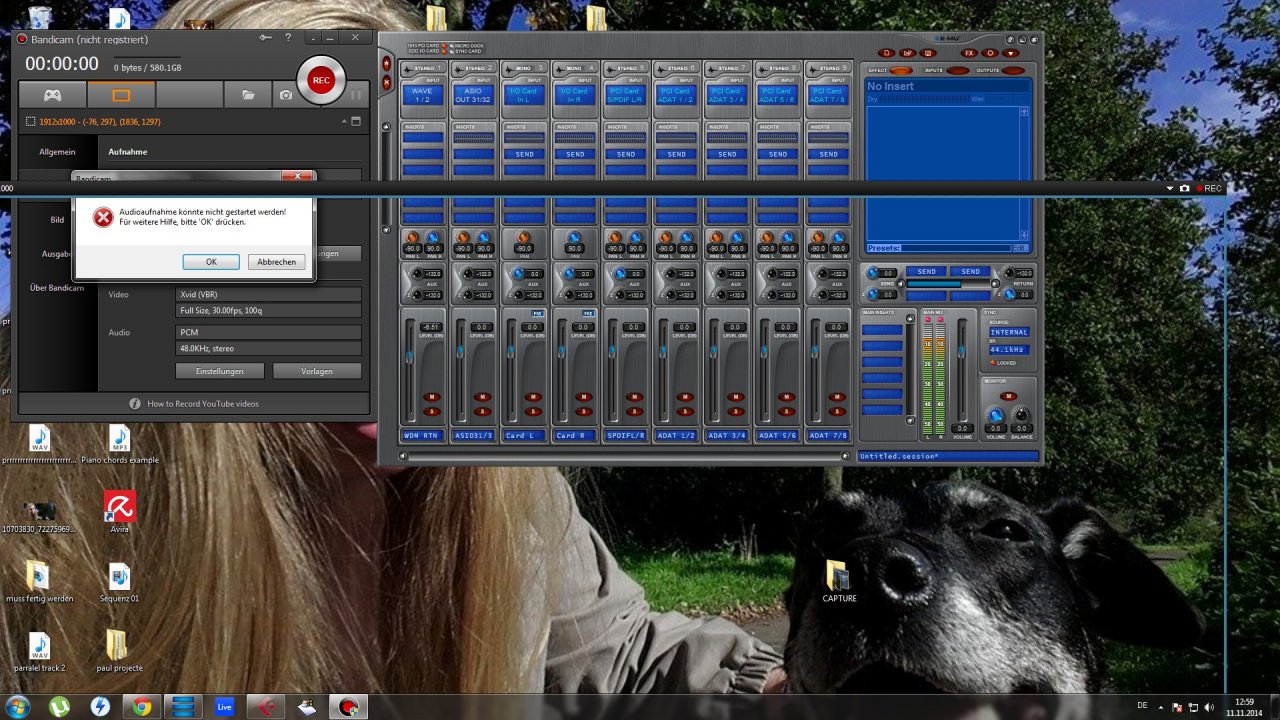Open WAVE 1/2 input selector on strip 1

pyautogui.click(x=422, y=95)
